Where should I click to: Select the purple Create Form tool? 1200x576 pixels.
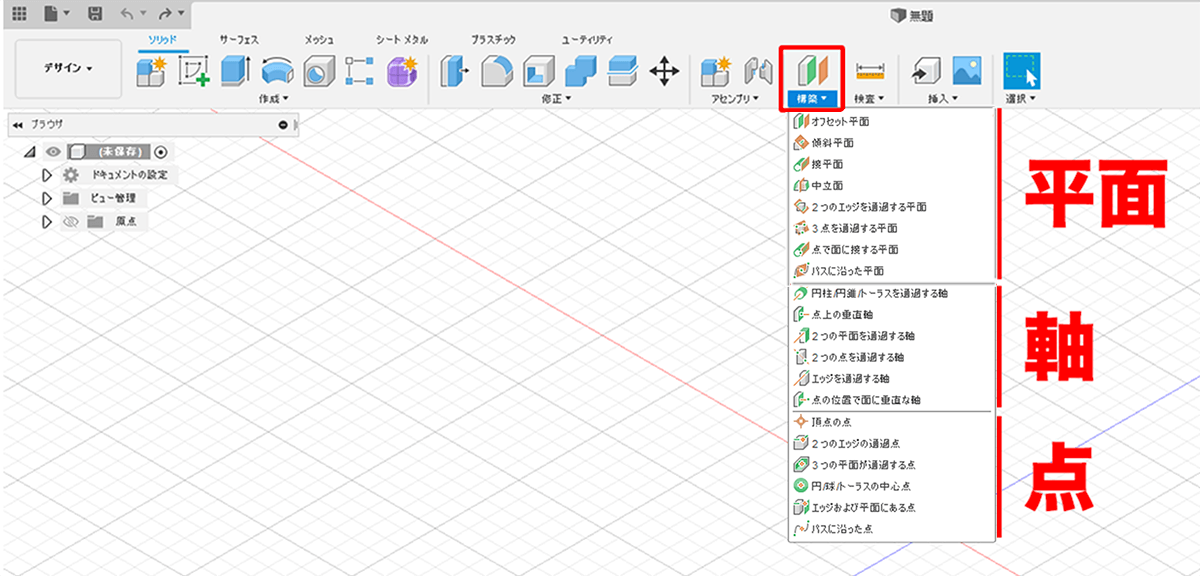click(x=401, y=71)
